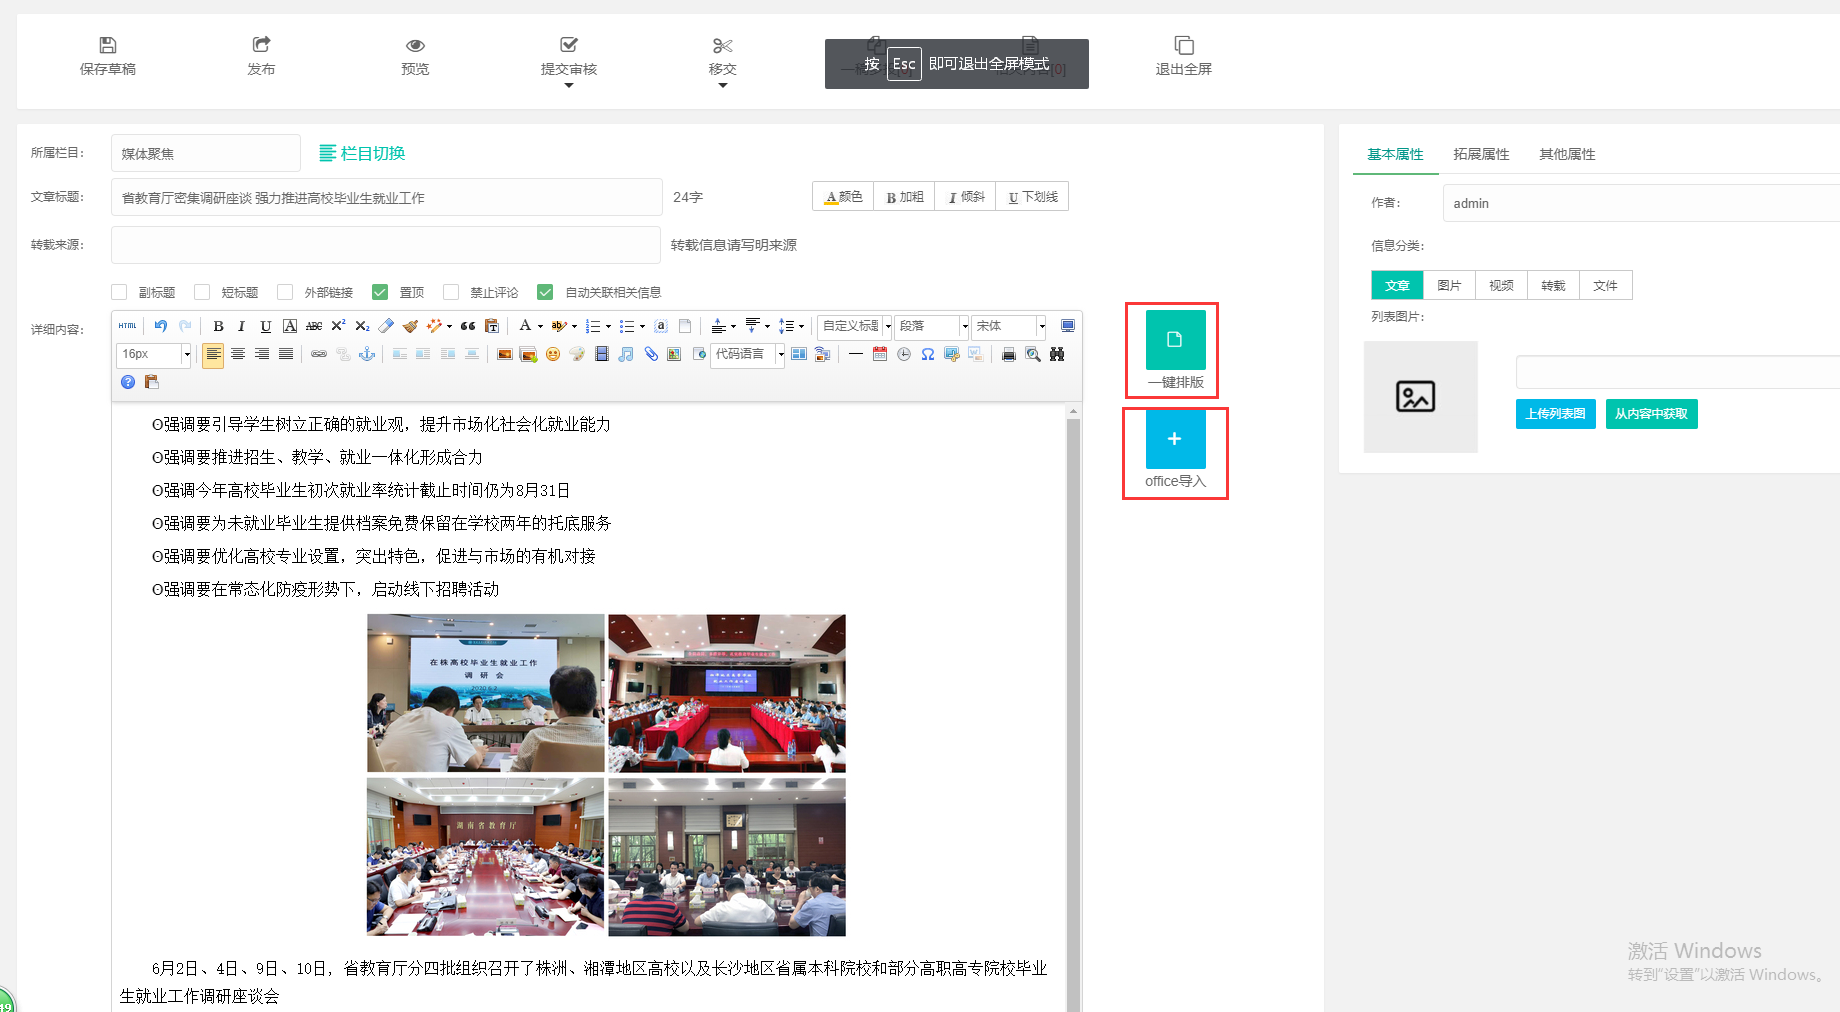Click the subscript X₂ icon
The width and height of the screenshot is (1840, 1012).
click(362, 326)
